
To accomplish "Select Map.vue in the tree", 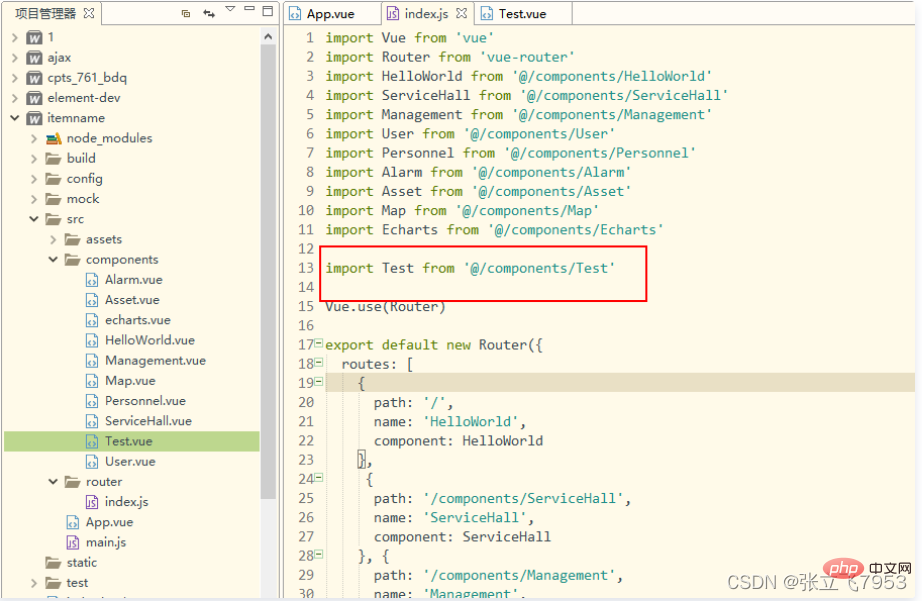I will [130, 380].
